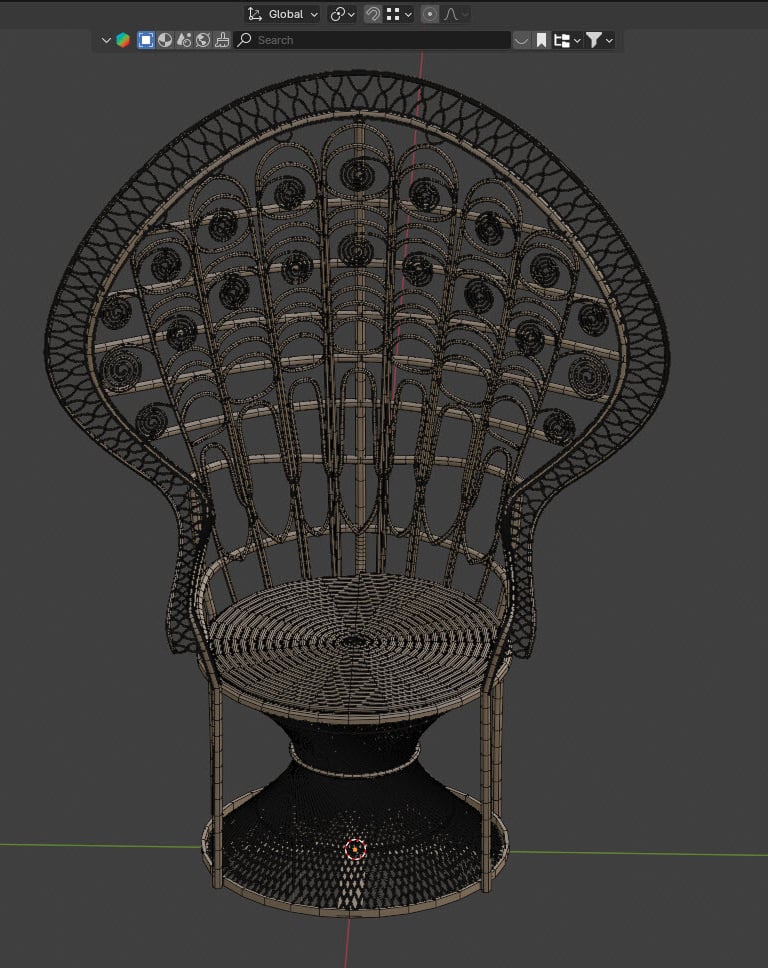Toggle proportional editing
This screenshot has width=768, height=968.
(x=430, y=14)
